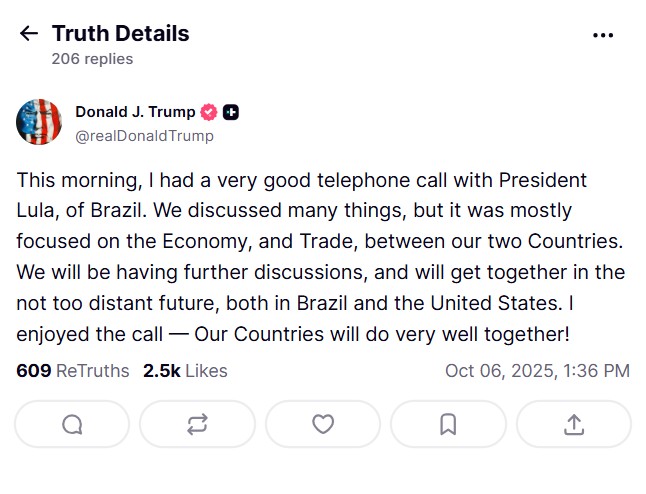Click the red verified badge
This screenshot has height=494, width=646.
coord(209,112)
